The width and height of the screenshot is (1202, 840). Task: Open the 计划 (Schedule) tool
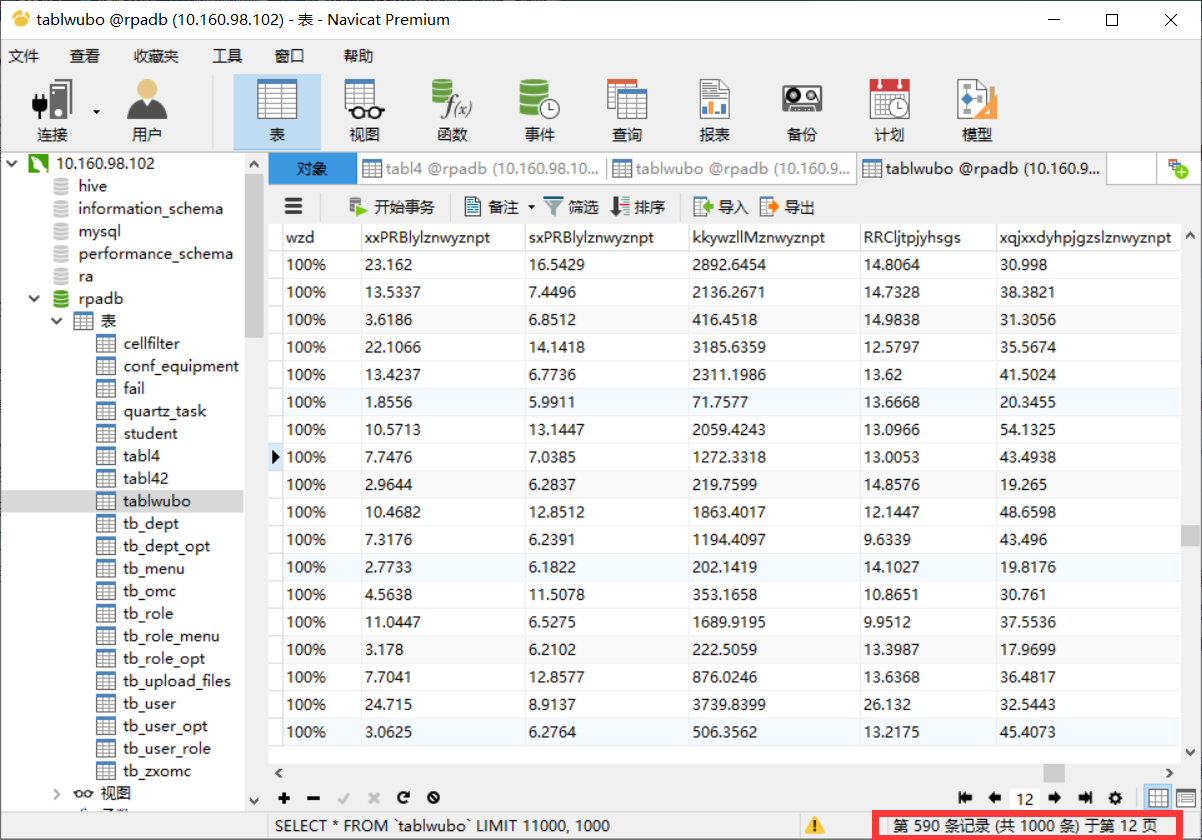pyautogui.click(x=888, y=108)
